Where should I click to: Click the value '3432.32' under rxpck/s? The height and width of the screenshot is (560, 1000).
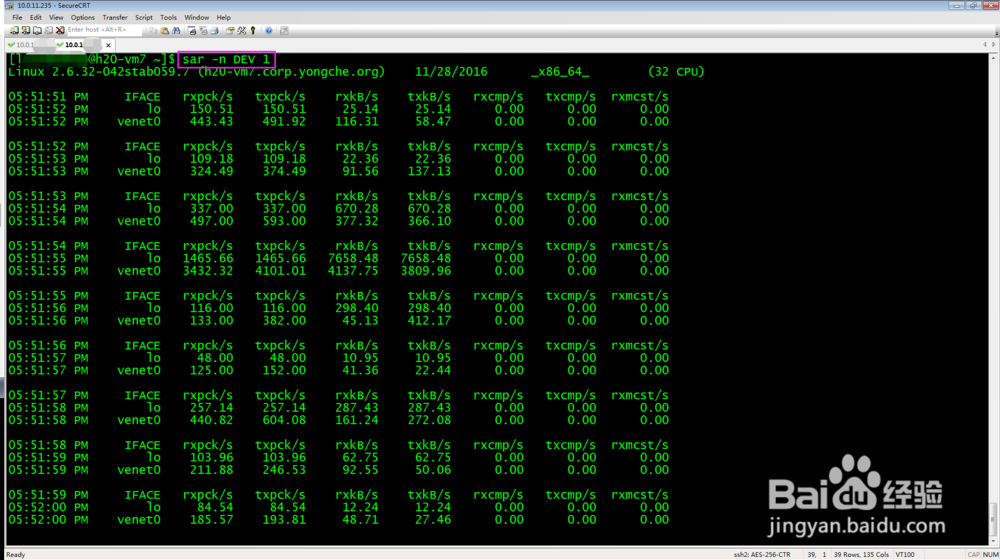coord(208,271)
